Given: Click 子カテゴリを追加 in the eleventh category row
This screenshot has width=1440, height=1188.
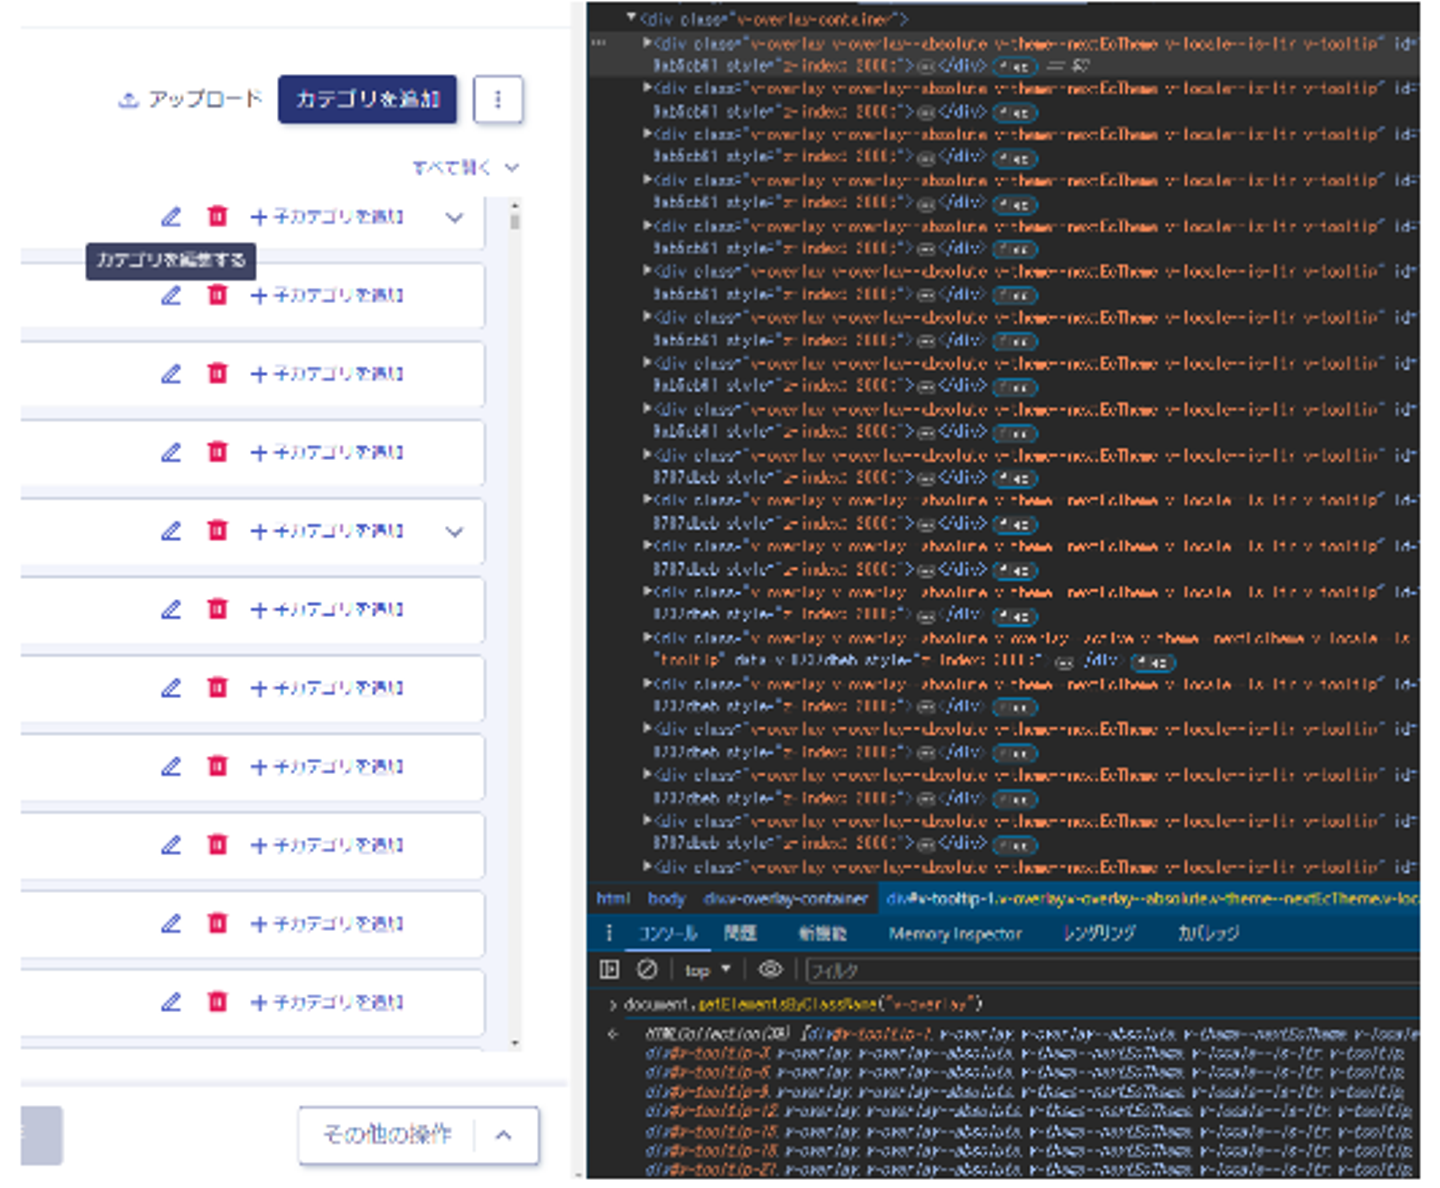Looking at the screenshot, I should tap(327, 1002).
